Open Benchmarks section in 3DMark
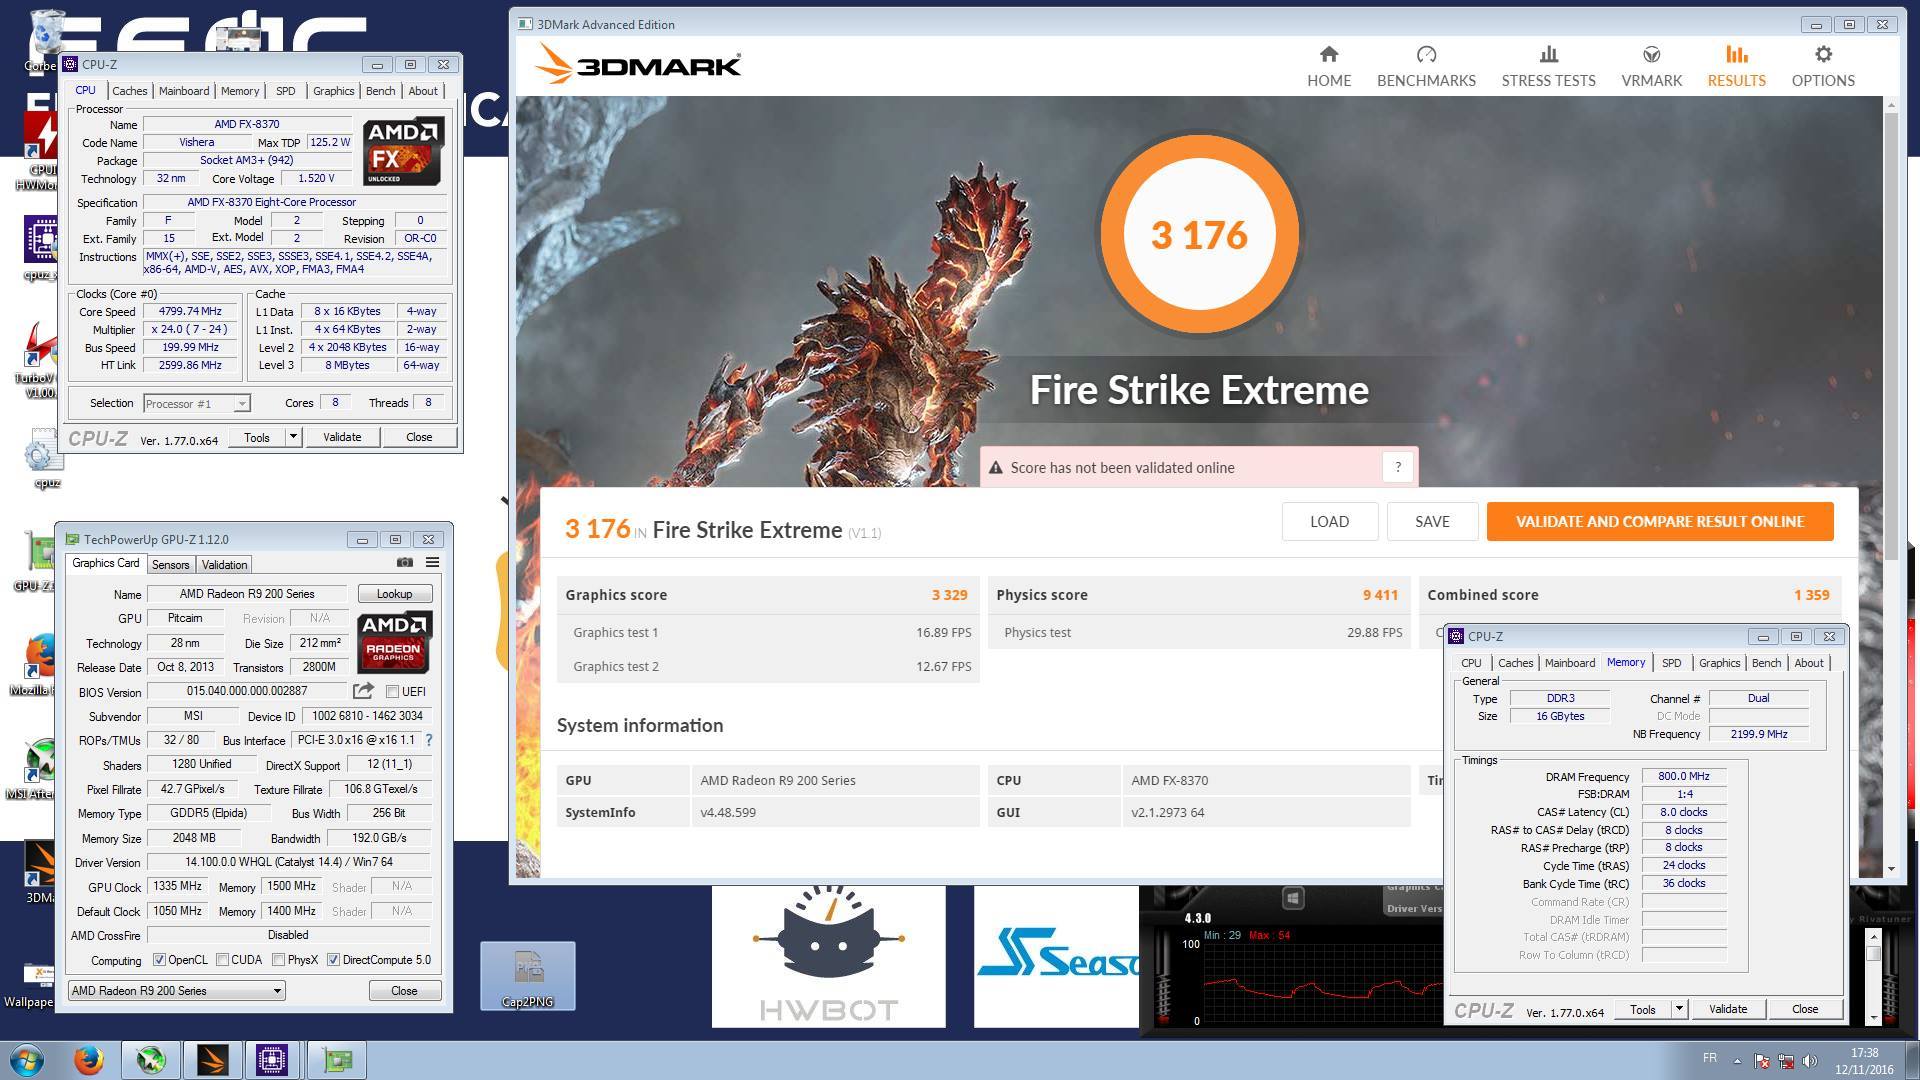The height and width of the screenshot is (1080, 1920). [1426, 66]
